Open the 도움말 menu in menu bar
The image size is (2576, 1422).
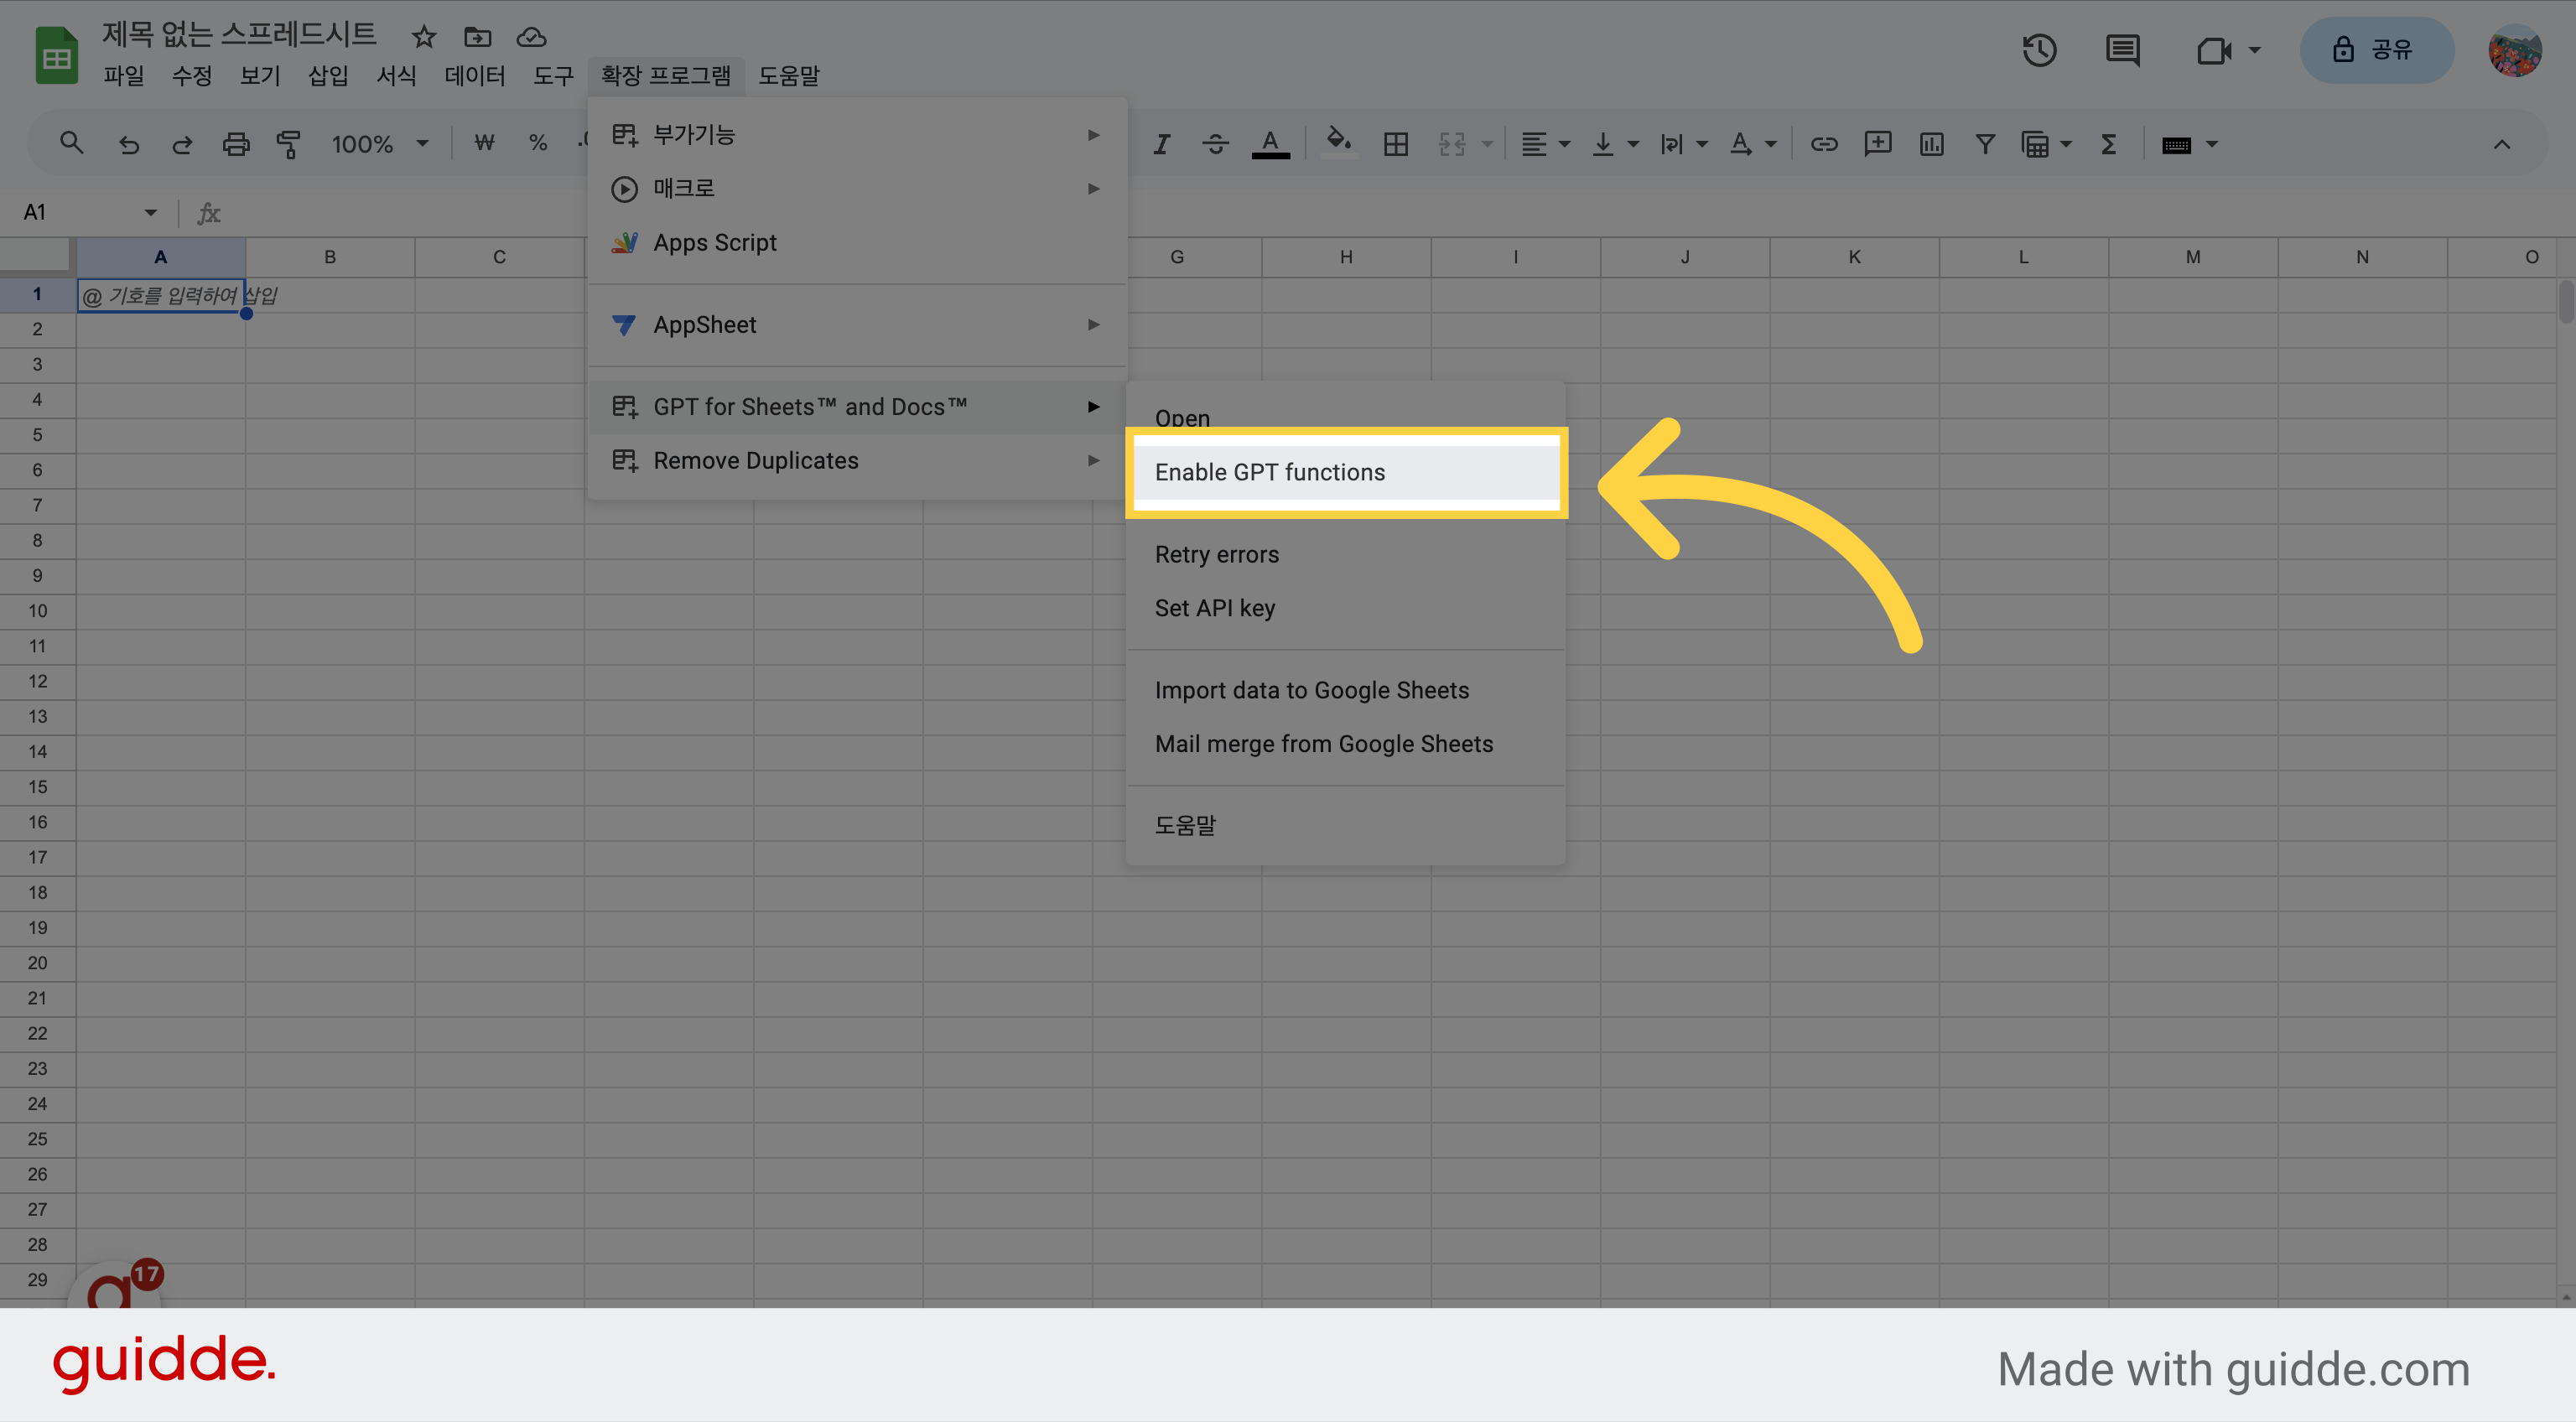789,76
